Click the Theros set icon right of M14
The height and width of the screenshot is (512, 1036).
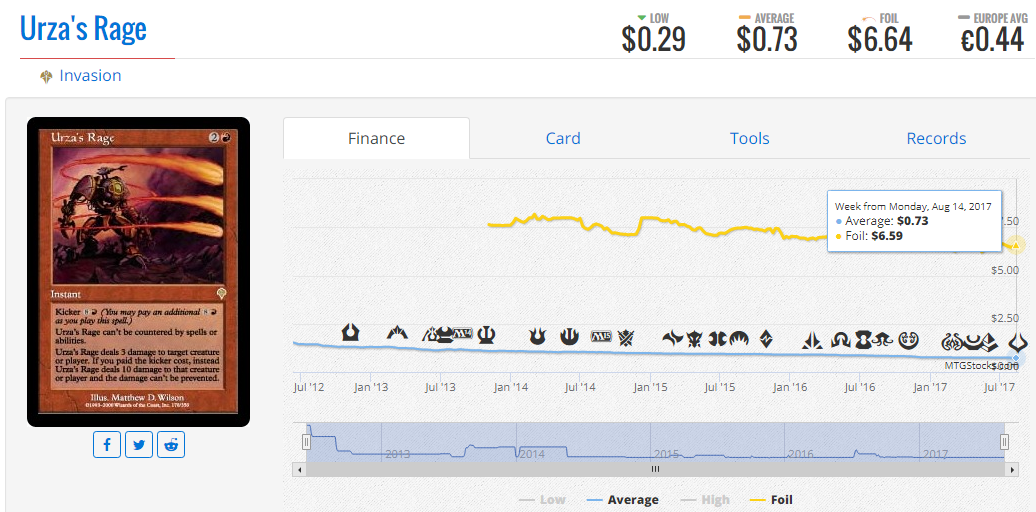pyautogui.click(x=486, y=335)
